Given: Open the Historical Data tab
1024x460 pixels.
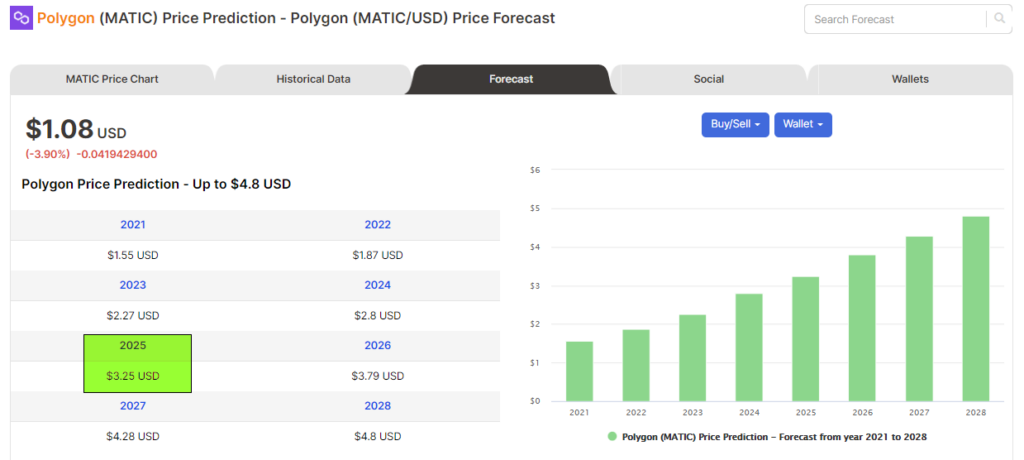Looking at the screenshot, I should [x=313, y=79].
